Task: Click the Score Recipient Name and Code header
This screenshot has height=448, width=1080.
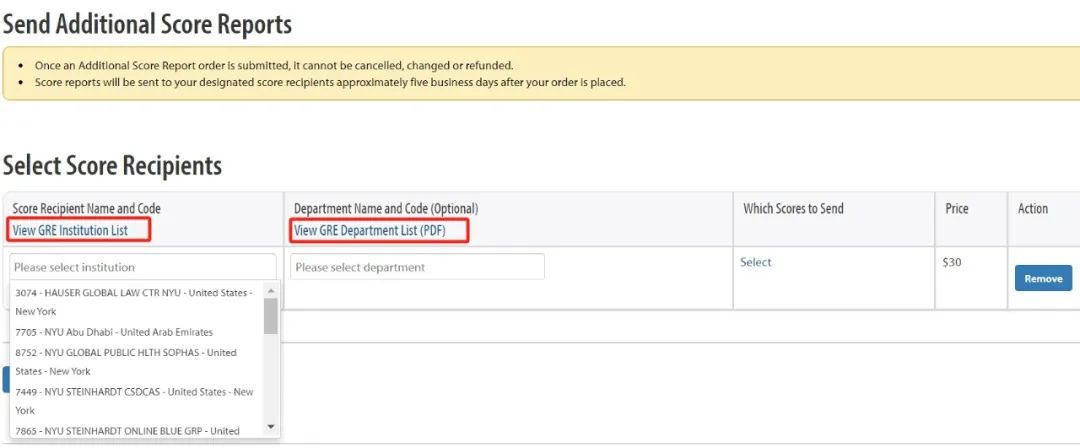Action: [x=86, y=208]
